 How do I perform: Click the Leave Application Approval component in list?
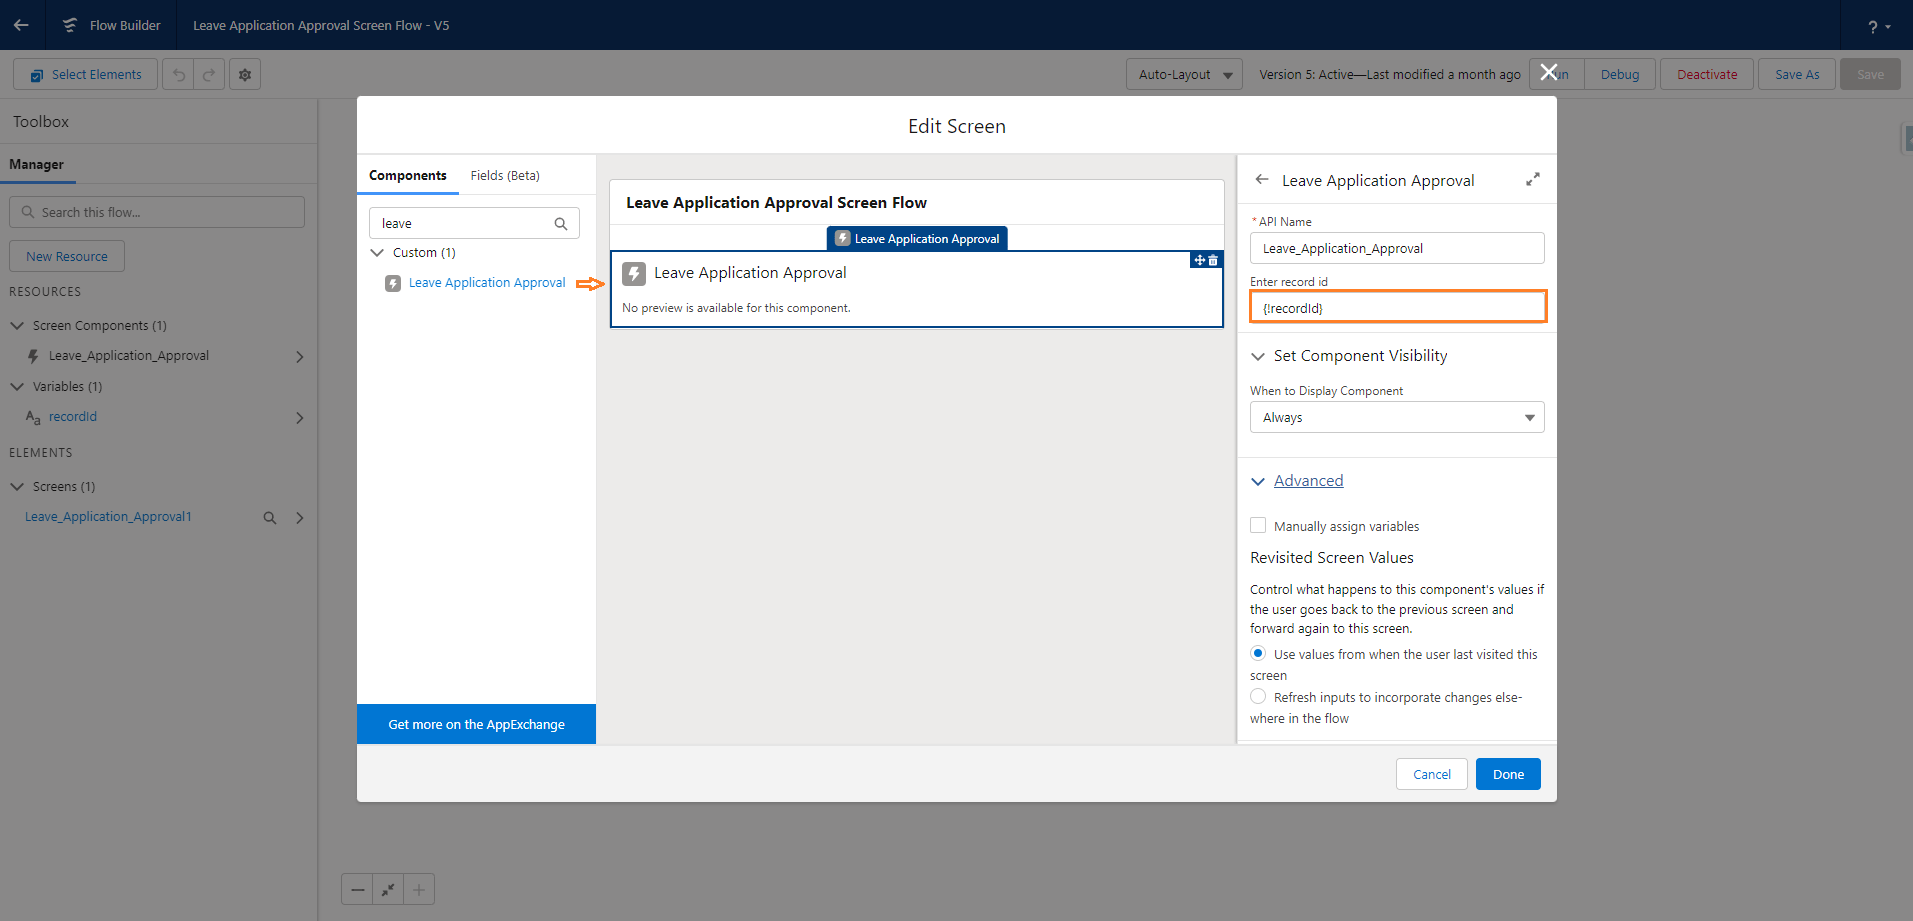[x=487, y=283]
